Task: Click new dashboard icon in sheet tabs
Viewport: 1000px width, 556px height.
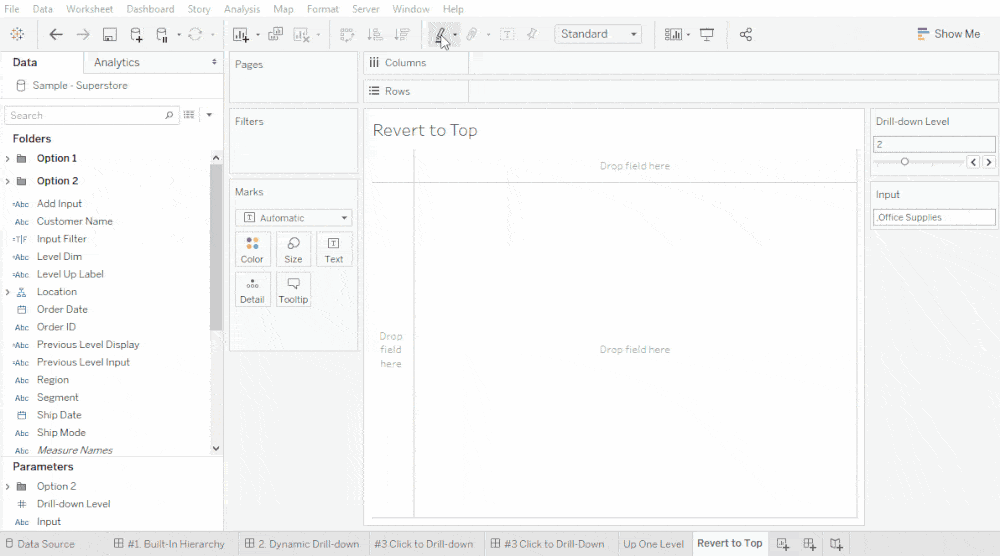Action: tap(809, 544)
